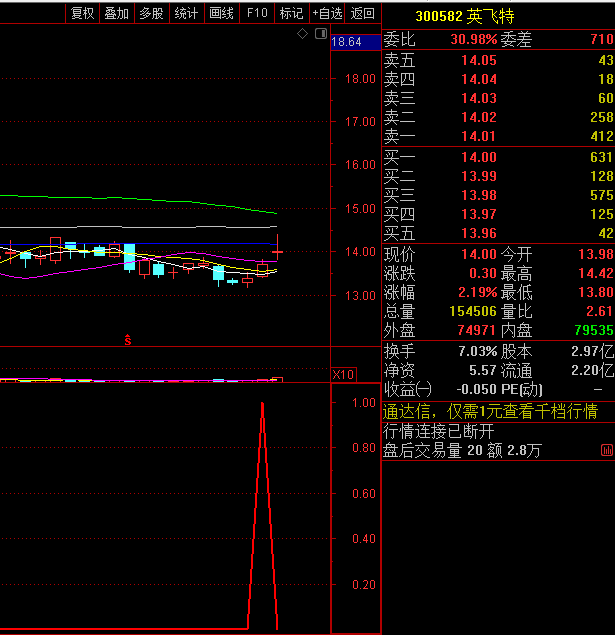Select the 叠加 overlay button
615x635 pixels.
tap(117, 13)
